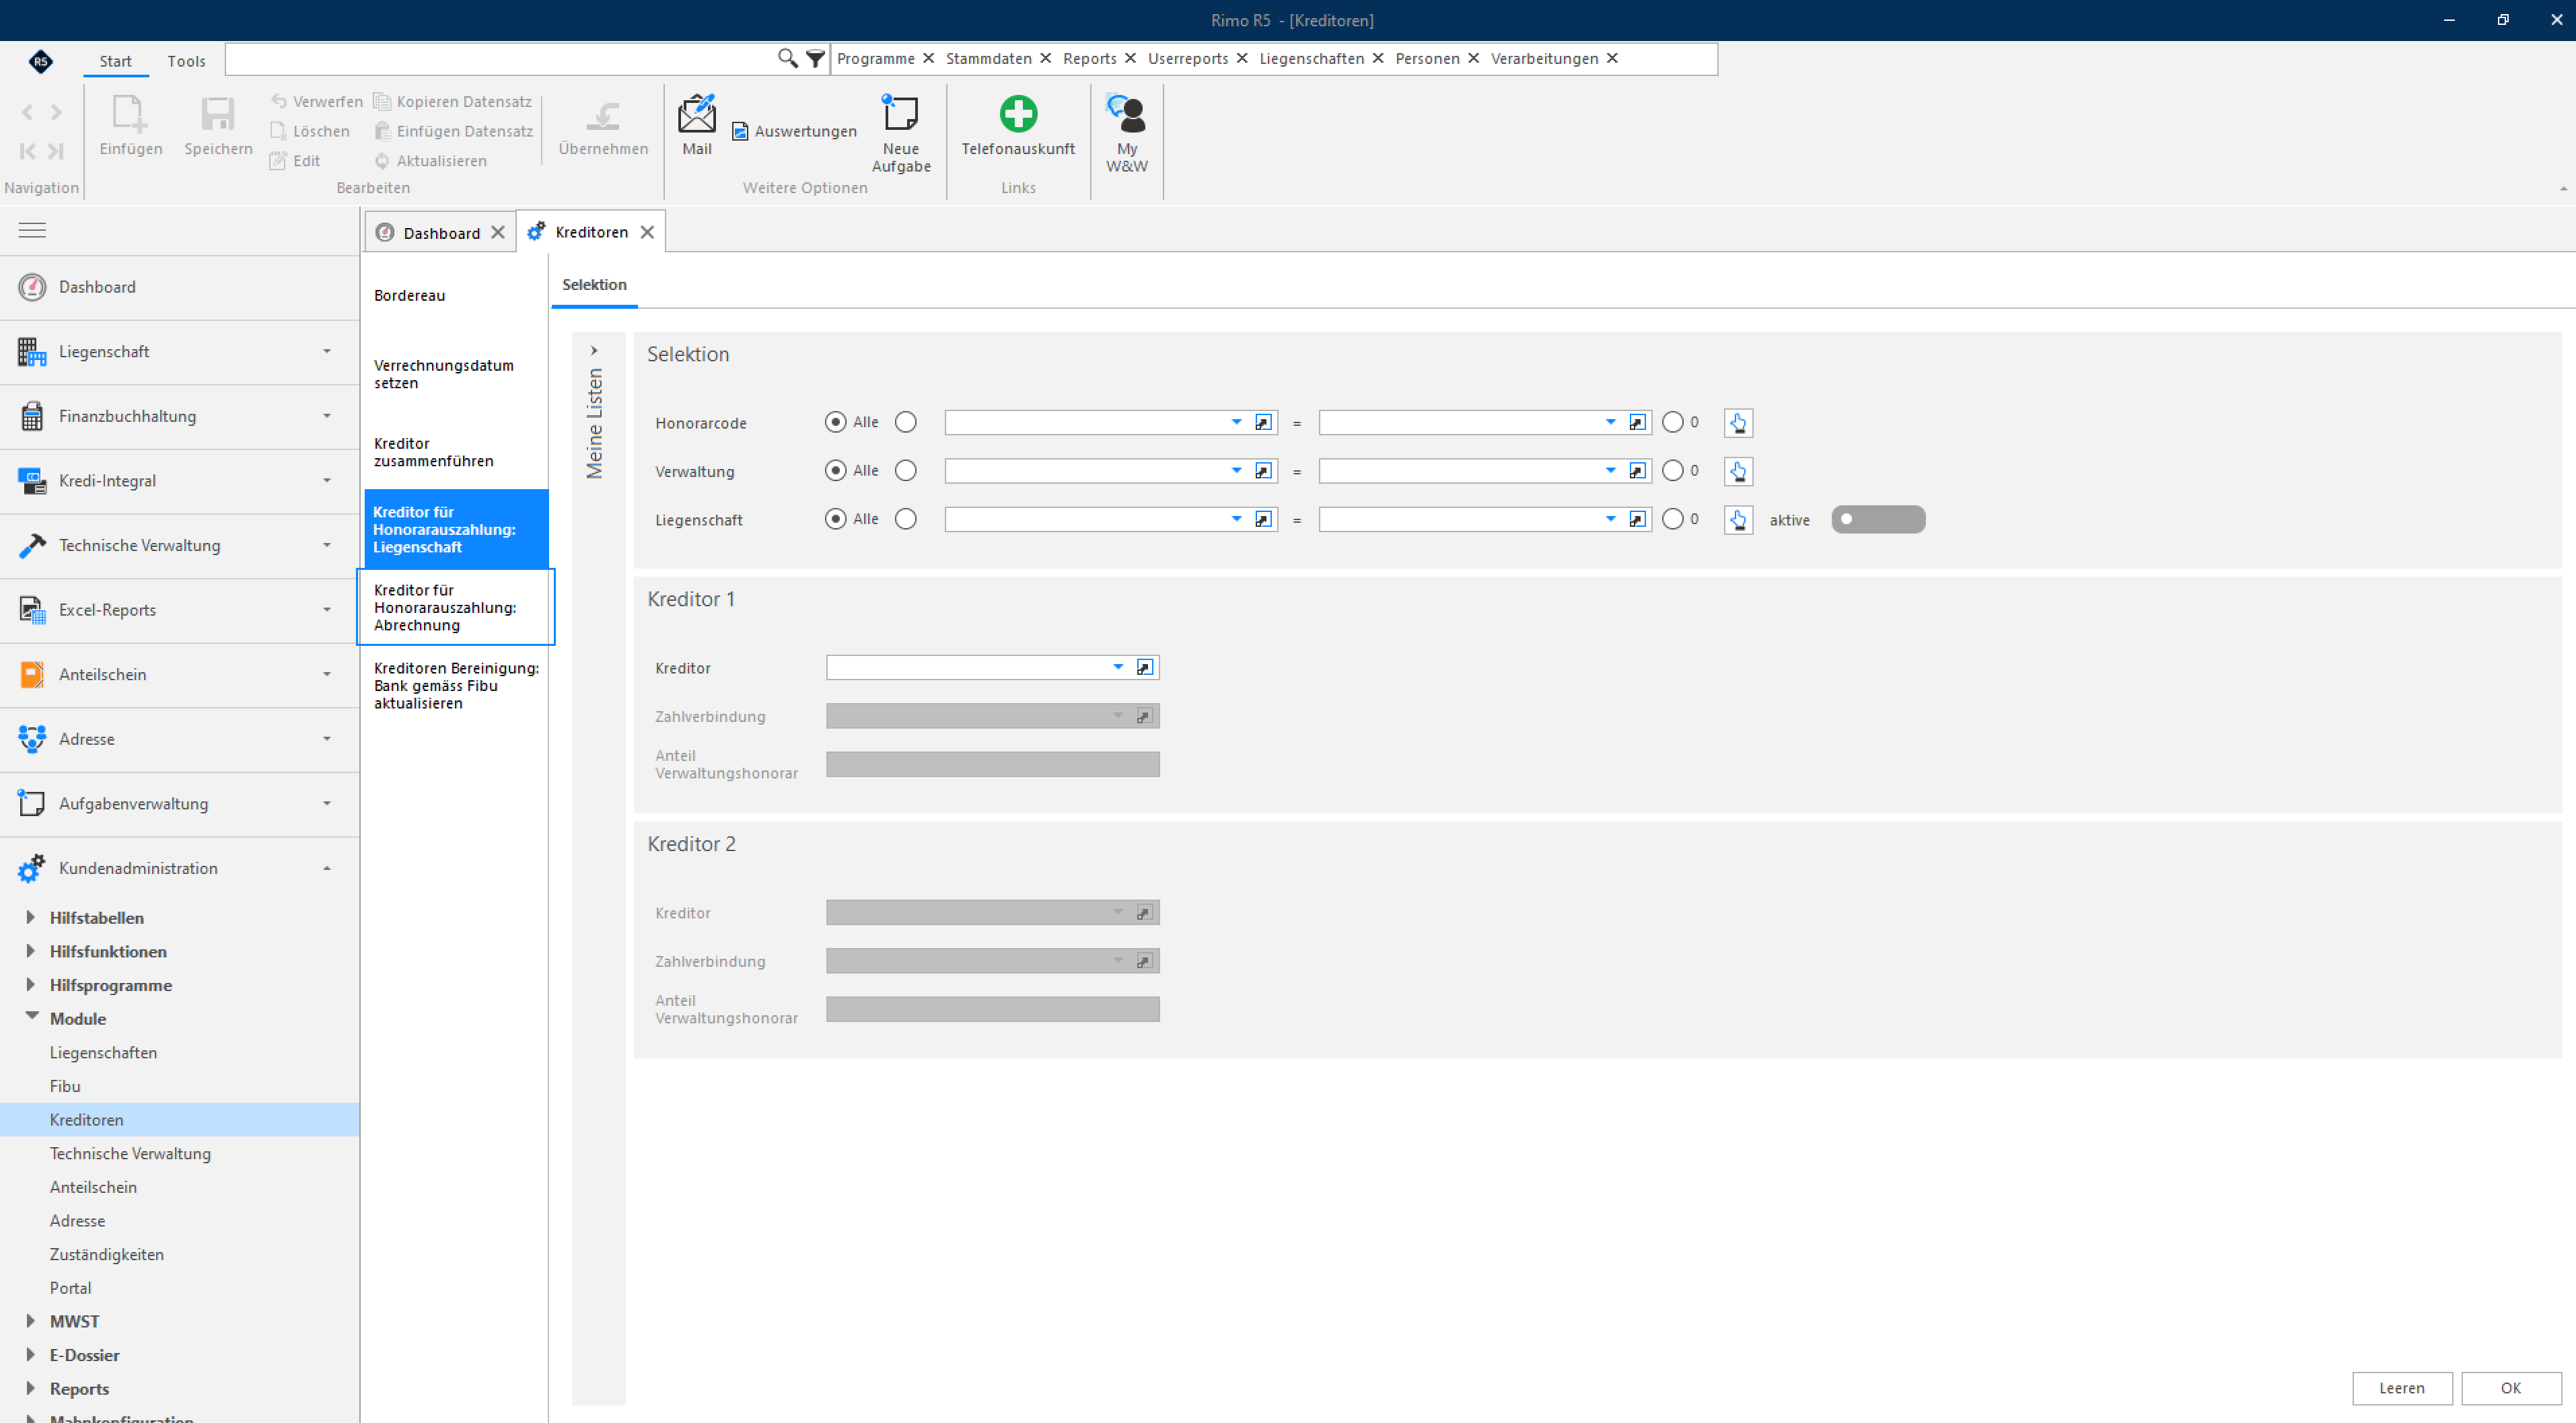Click the Rimo R5 application logo
Image resolution: width=2576 pixels, height=1423 pixels.
pos(40,61)
